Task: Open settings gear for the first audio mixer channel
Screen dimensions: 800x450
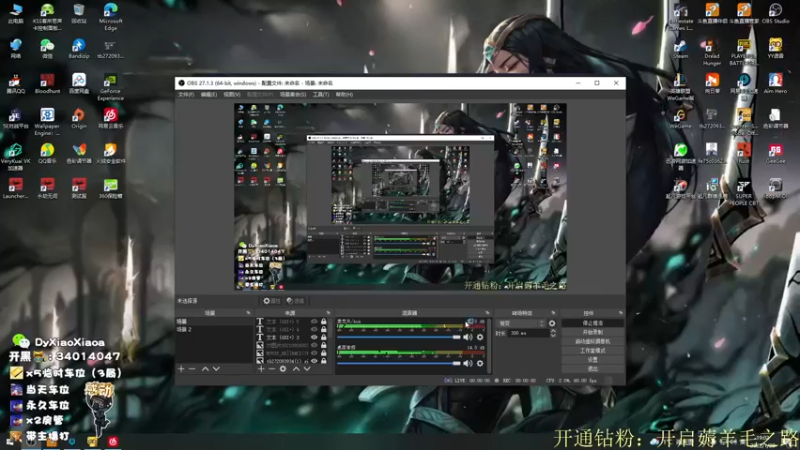Action: [x=480, y=337]
